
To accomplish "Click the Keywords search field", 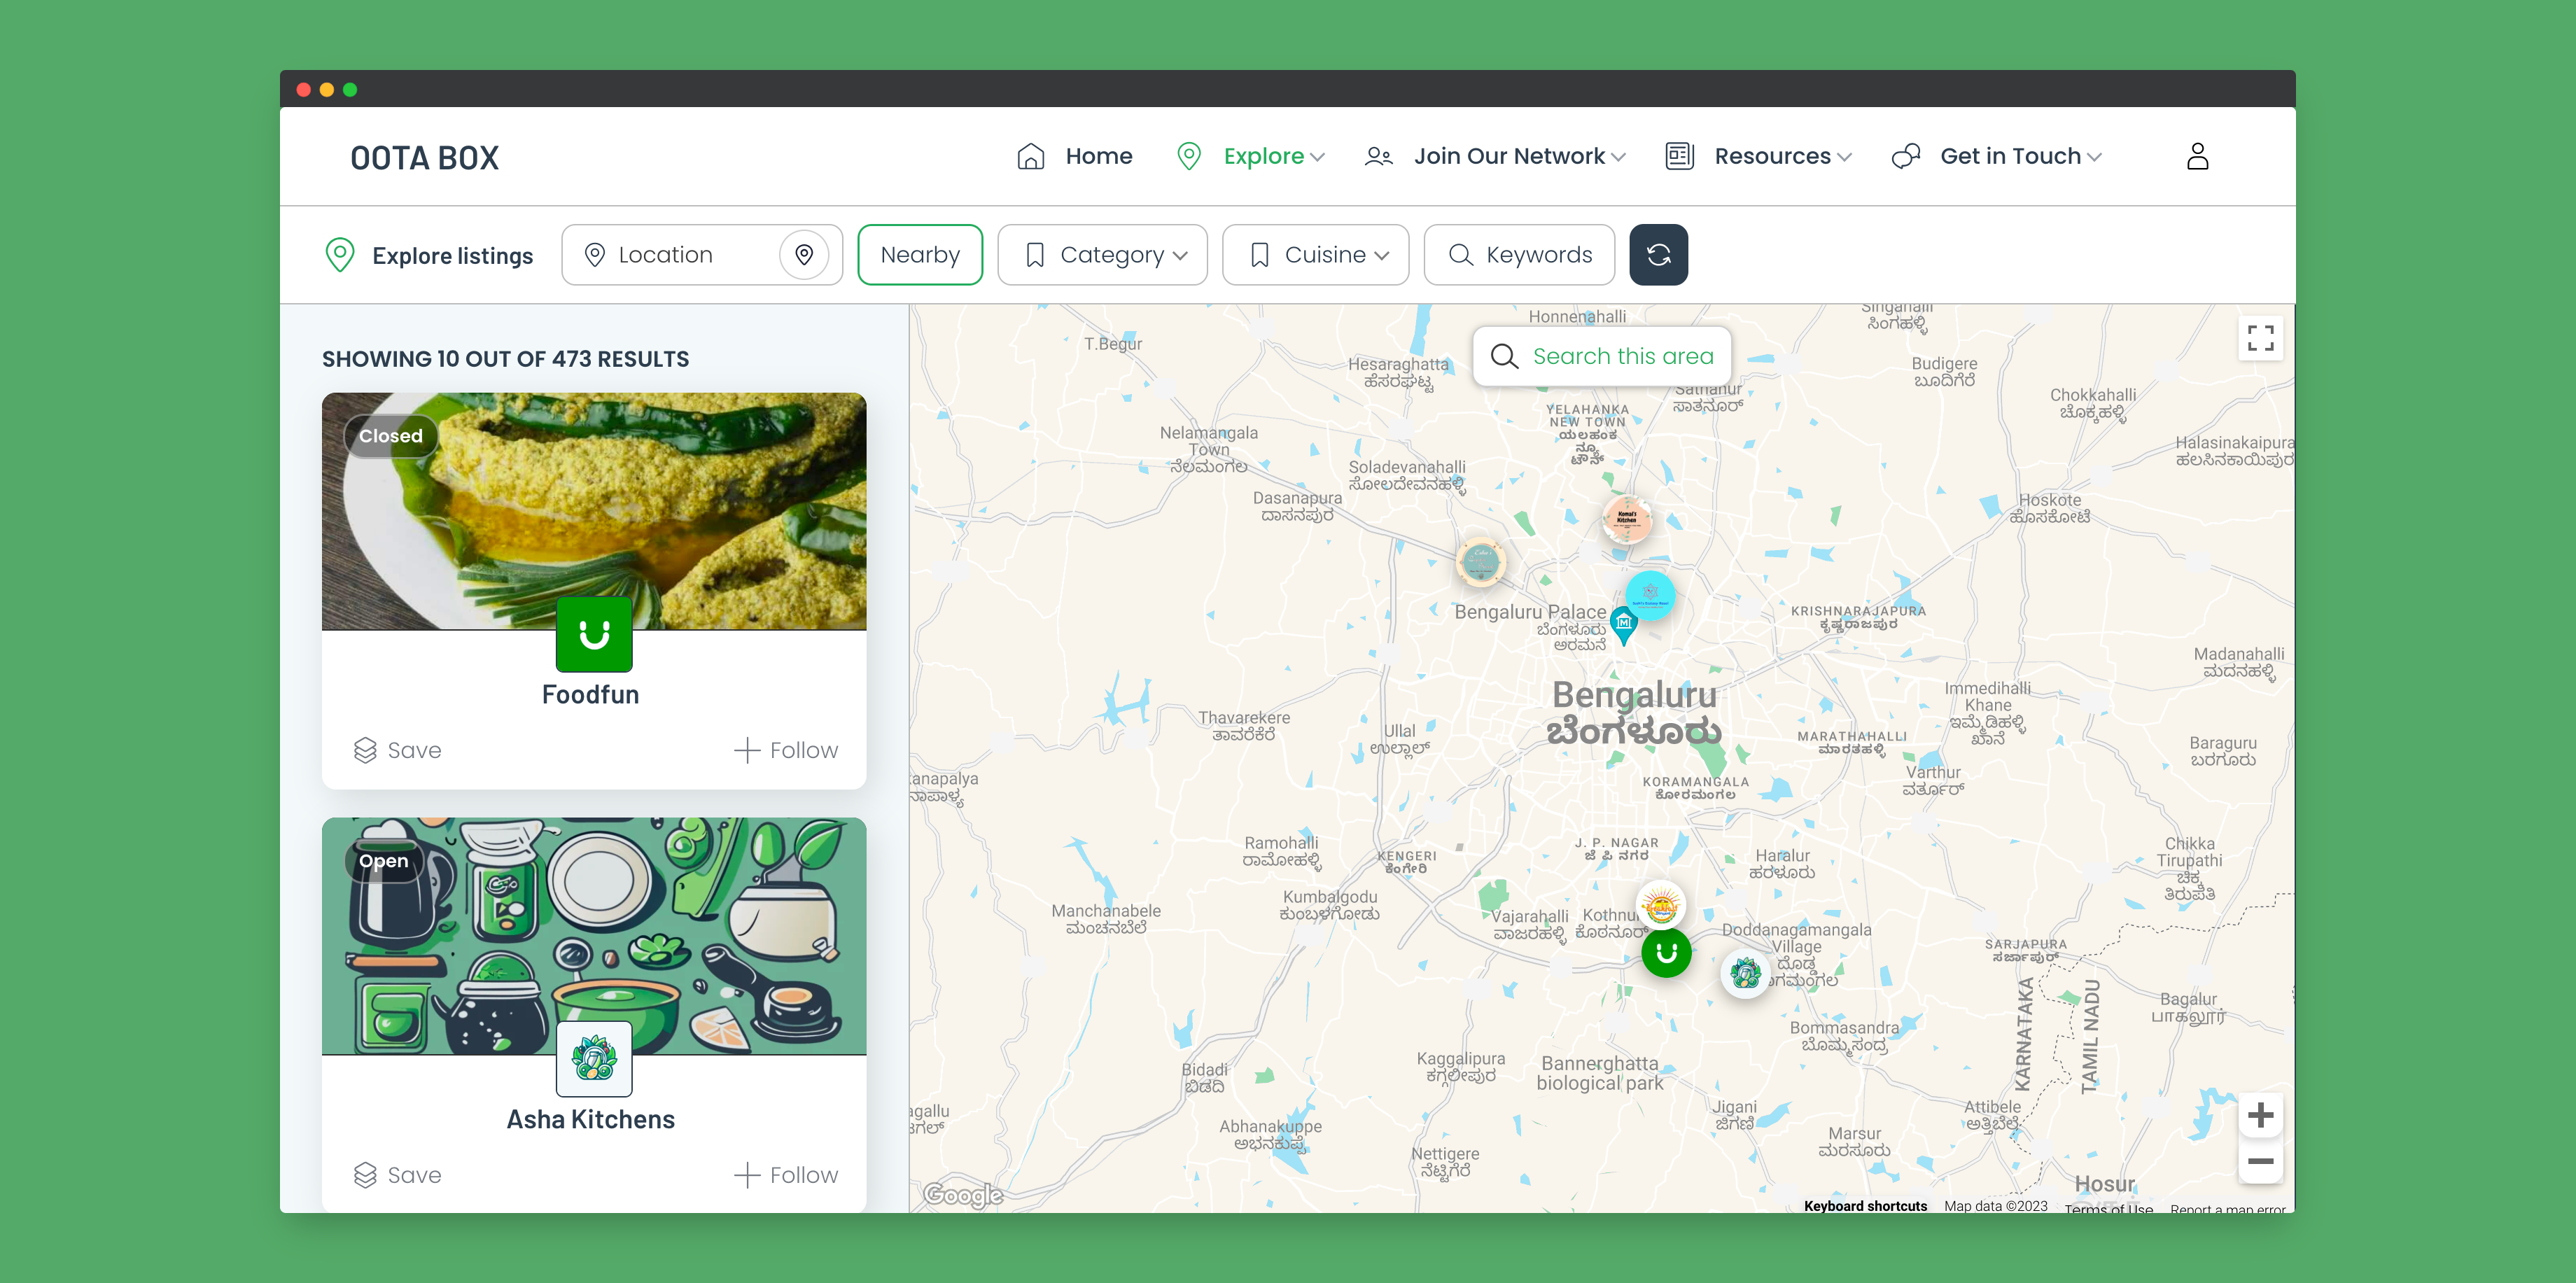I will 1519,255.
